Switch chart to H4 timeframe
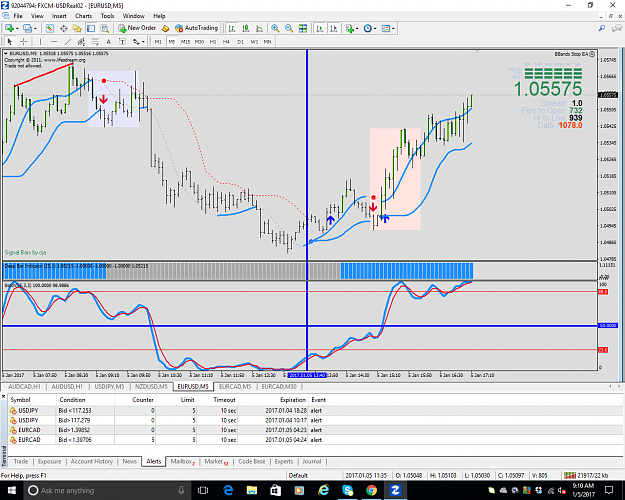Viewport: 625px width, 500px height. coord(226,41)
